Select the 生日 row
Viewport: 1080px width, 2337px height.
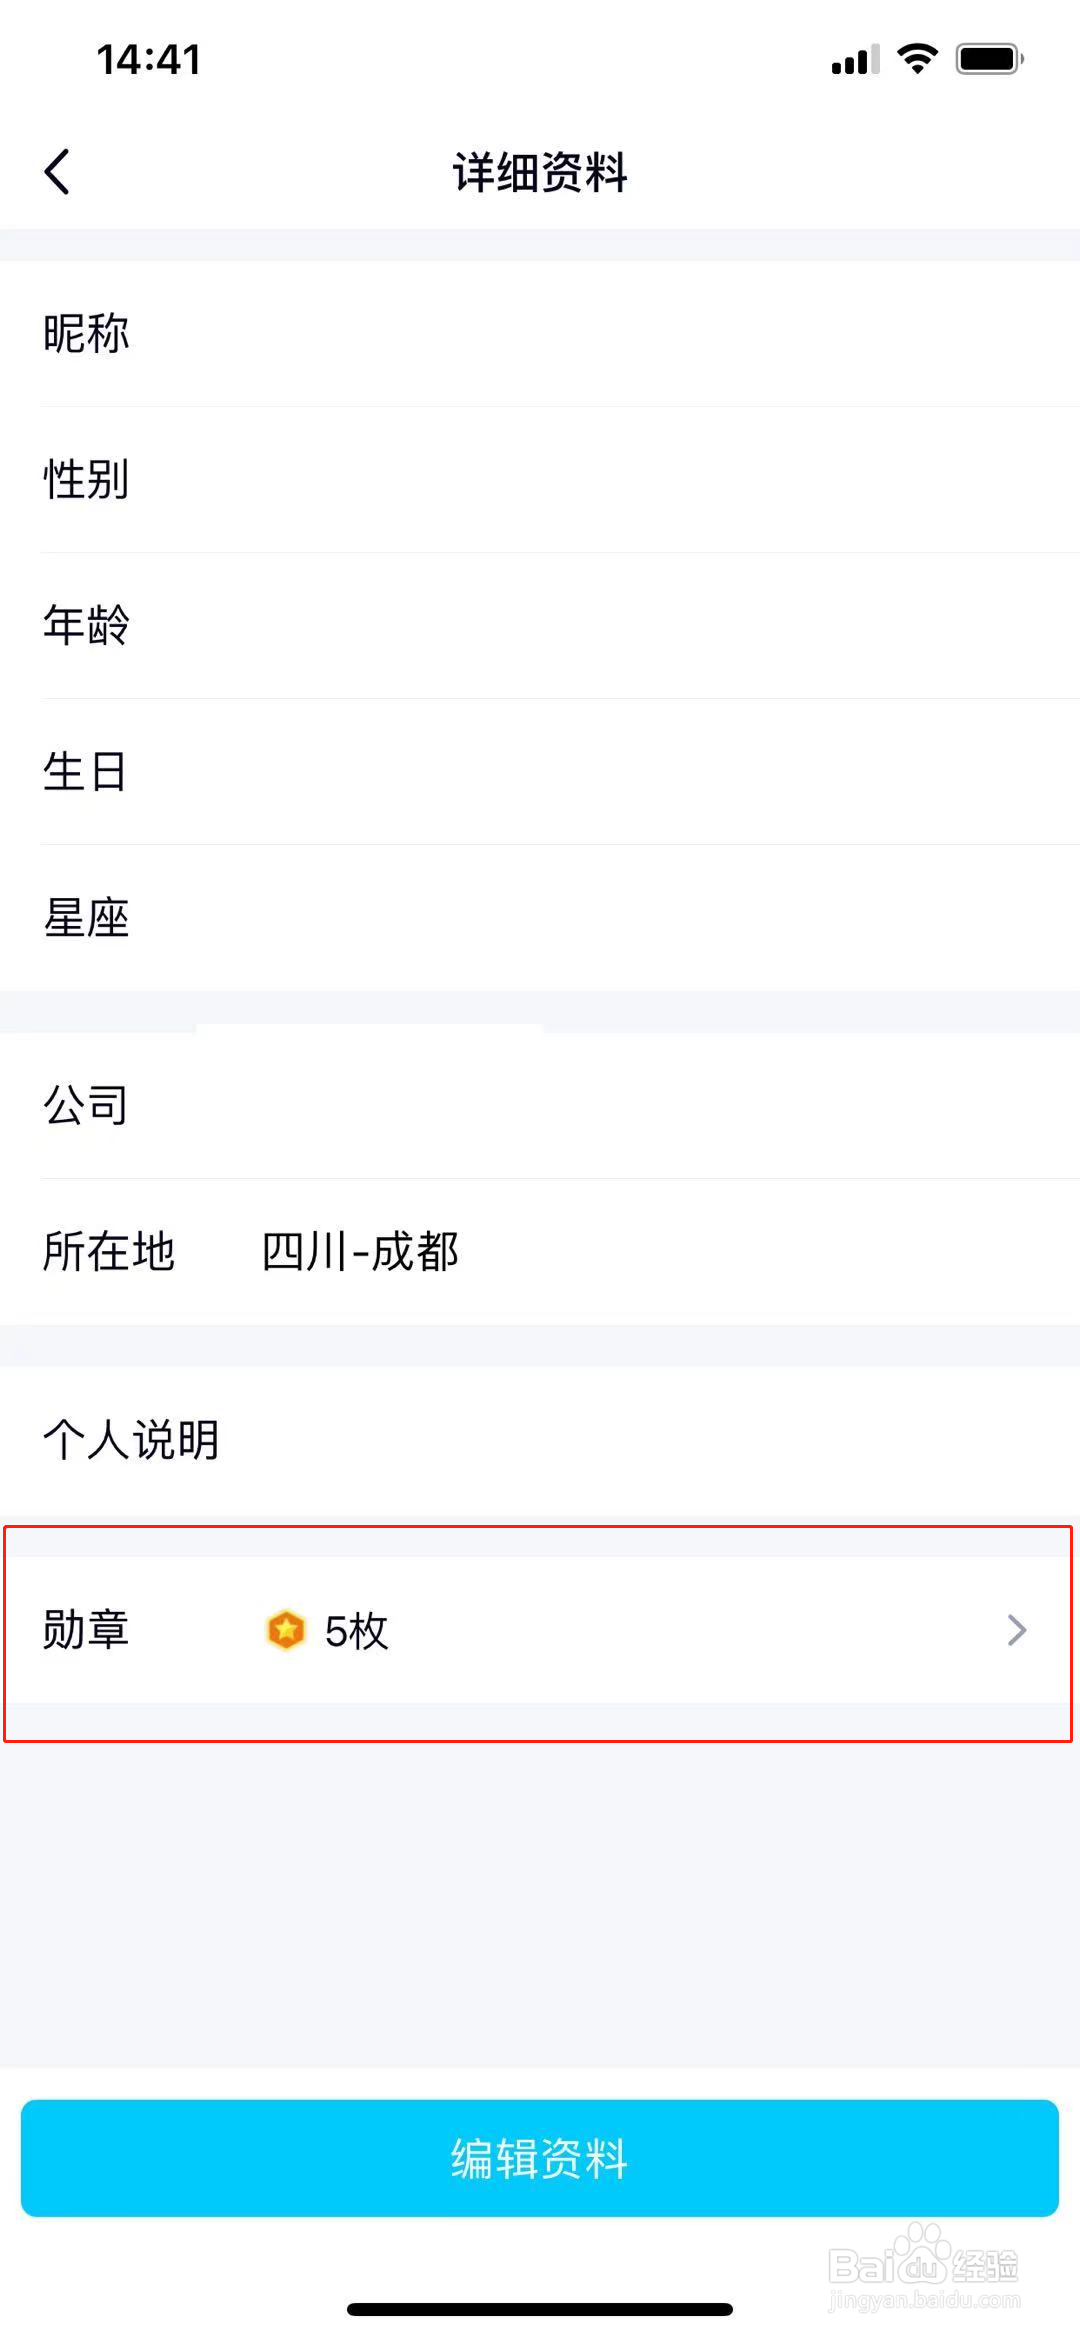click(540, 772)
